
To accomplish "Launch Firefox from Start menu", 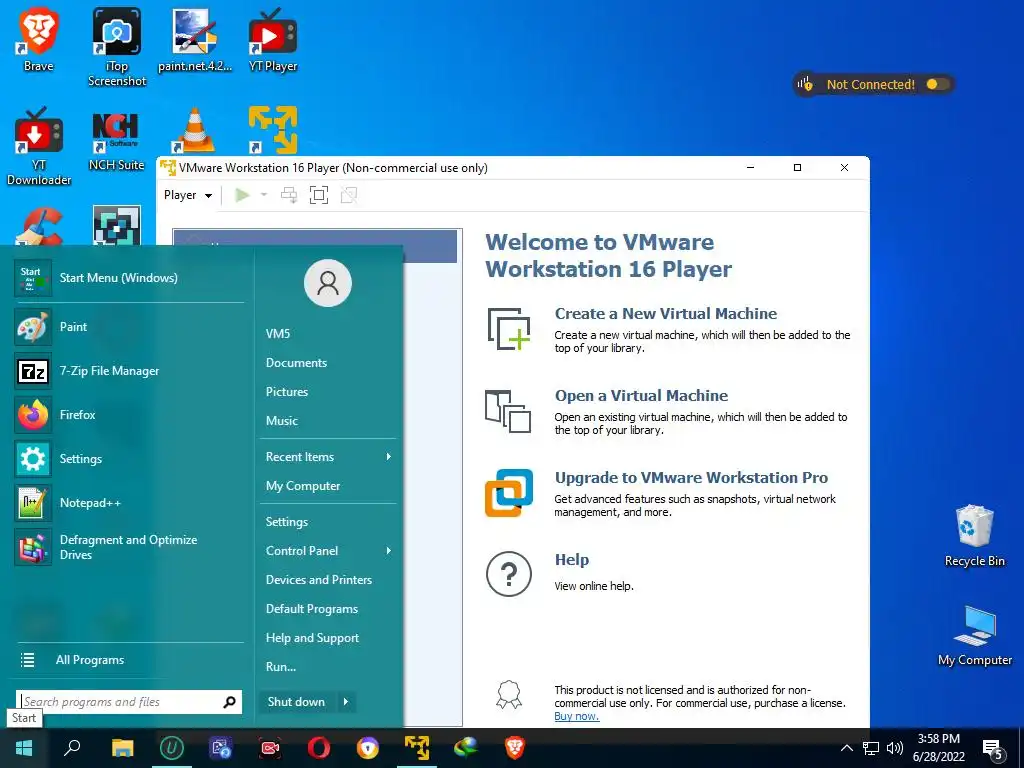I will click(129, 415).
